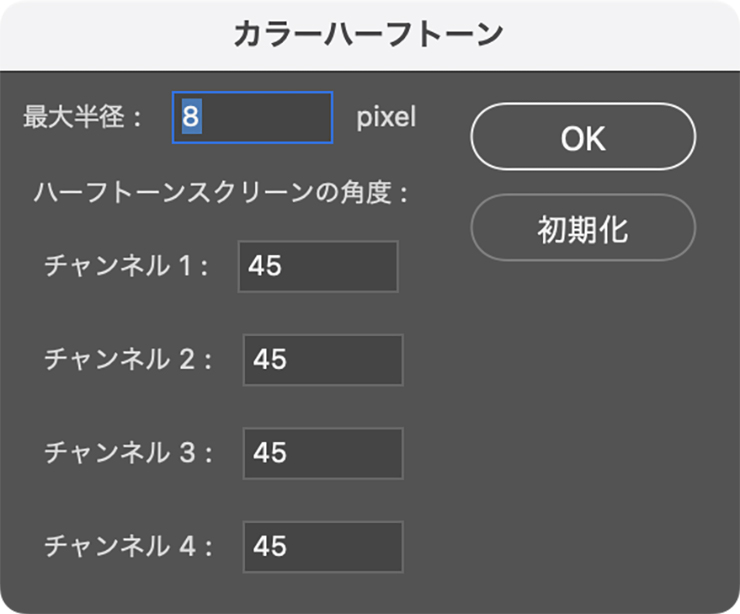Click the OK button
This screenshot has height=614, width=740.
[583, 137]
